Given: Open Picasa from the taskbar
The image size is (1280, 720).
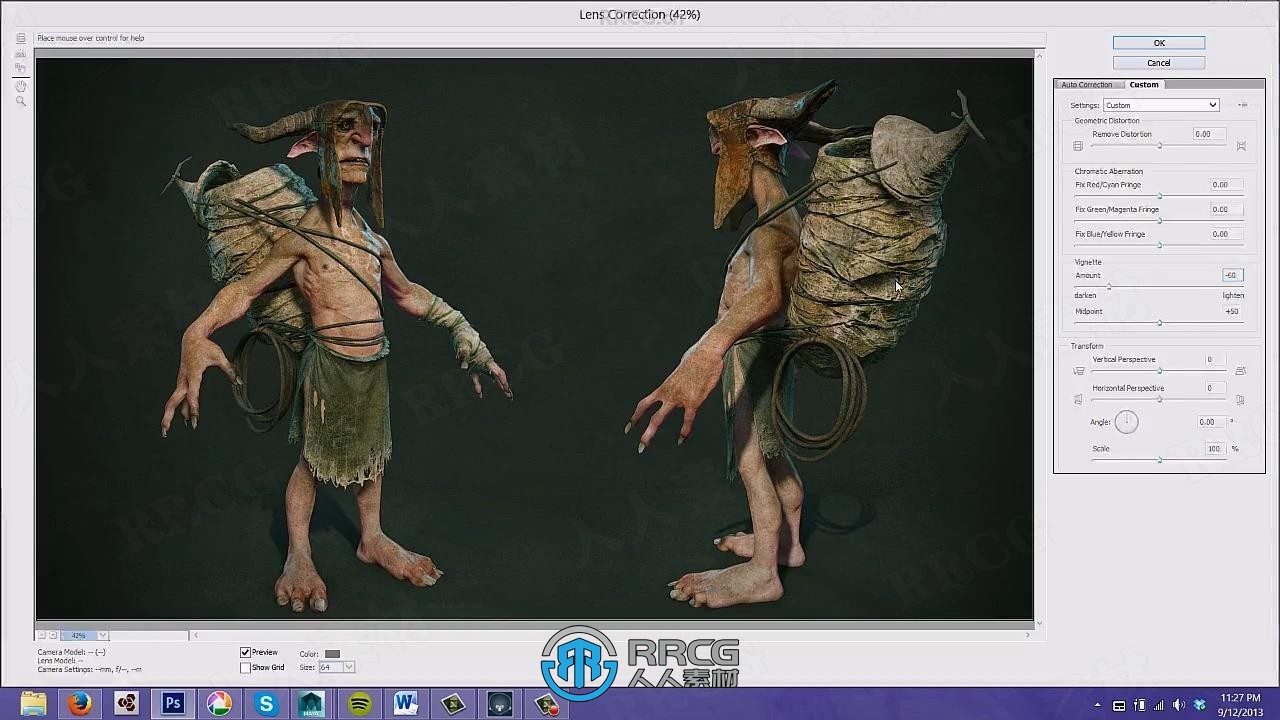Looking at the screenshot, I should pos(219,704).
